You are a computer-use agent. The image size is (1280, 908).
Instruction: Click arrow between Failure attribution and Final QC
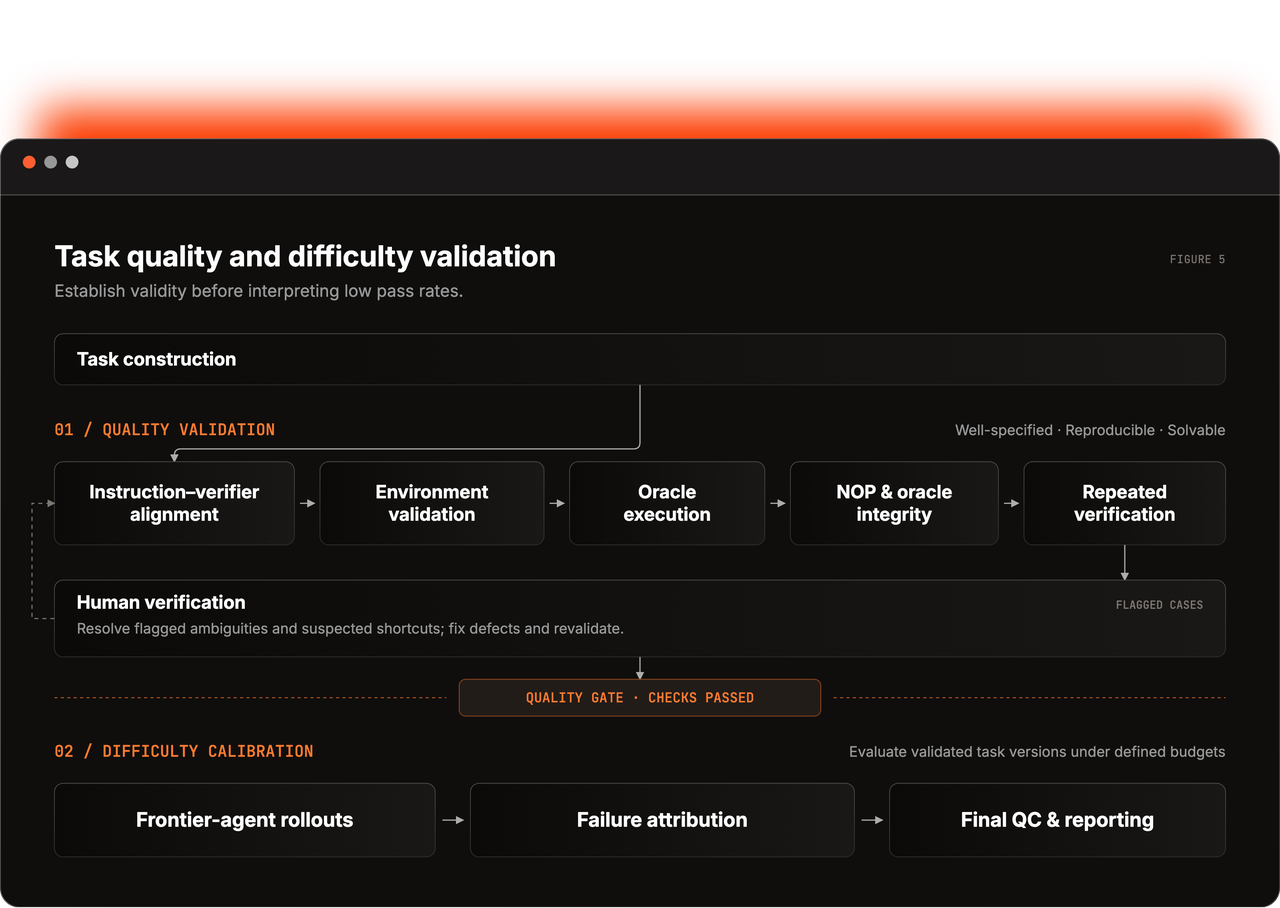click(x=872, y=820)
